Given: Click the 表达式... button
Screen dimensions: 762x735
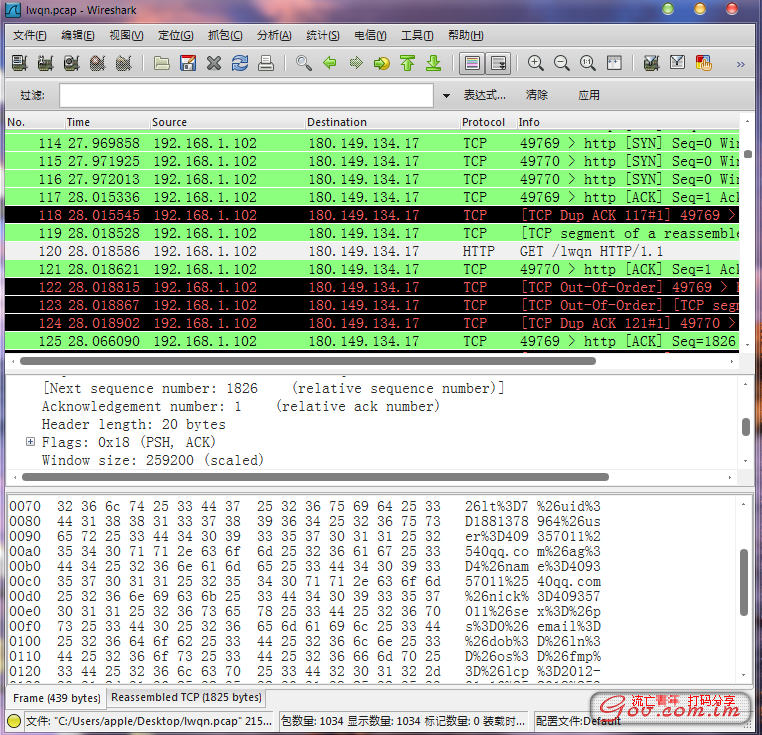Looking at the screenshot, I should (x=485, y=95).
